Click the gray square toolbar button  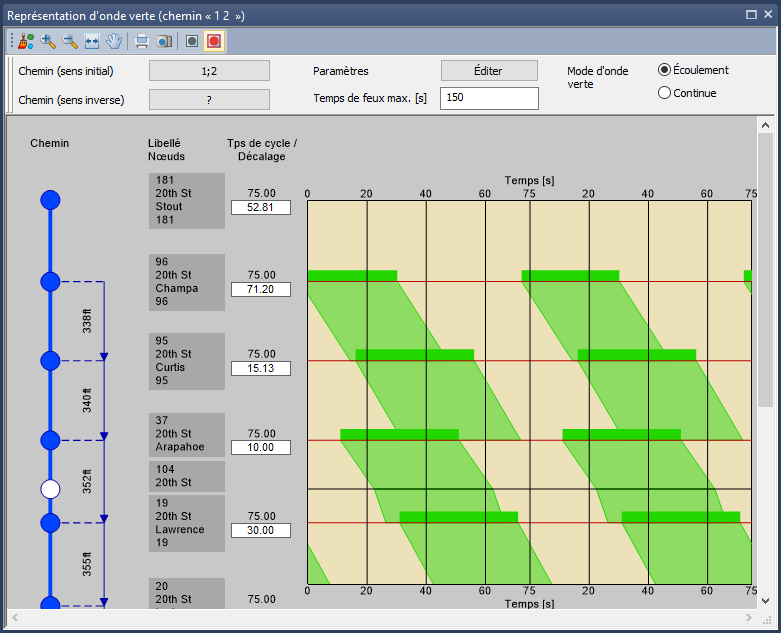pos(192,41)
